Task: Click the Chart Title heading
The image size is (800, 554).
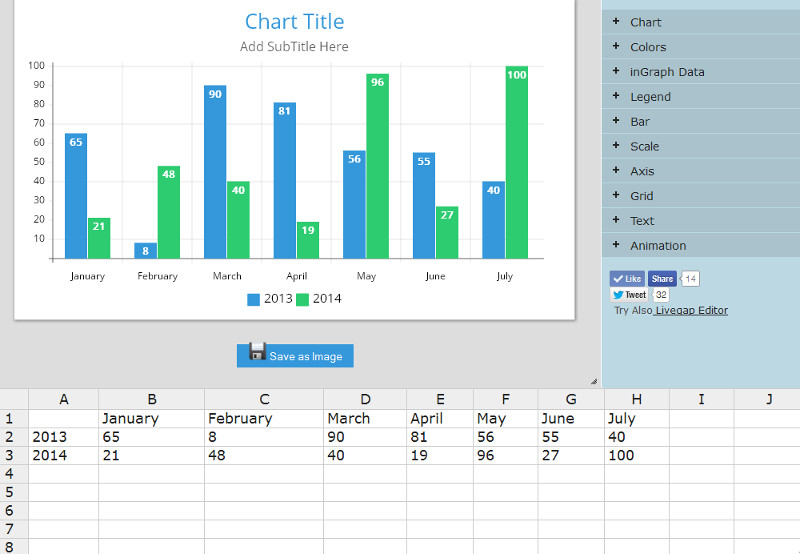Action: click(294, 22)
